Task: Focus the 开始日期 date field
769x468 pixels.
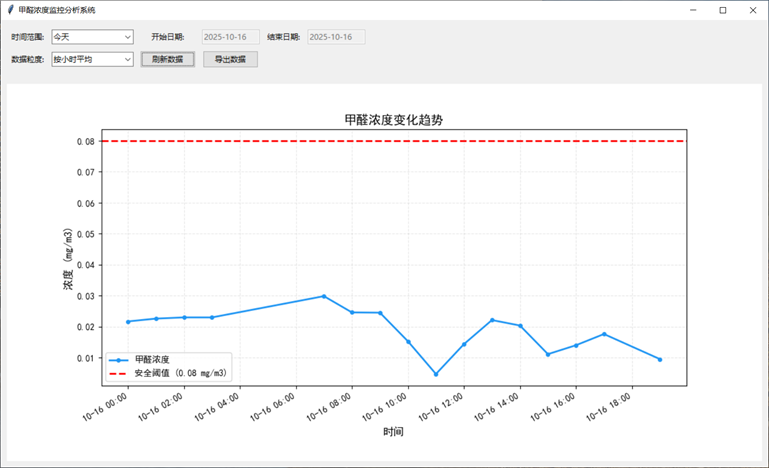Action: (x=230, y=37)
